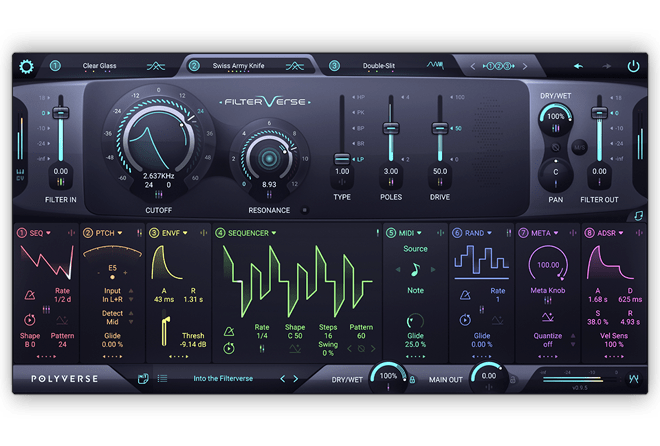Go to next preset arrow

(x=296, y=378)
